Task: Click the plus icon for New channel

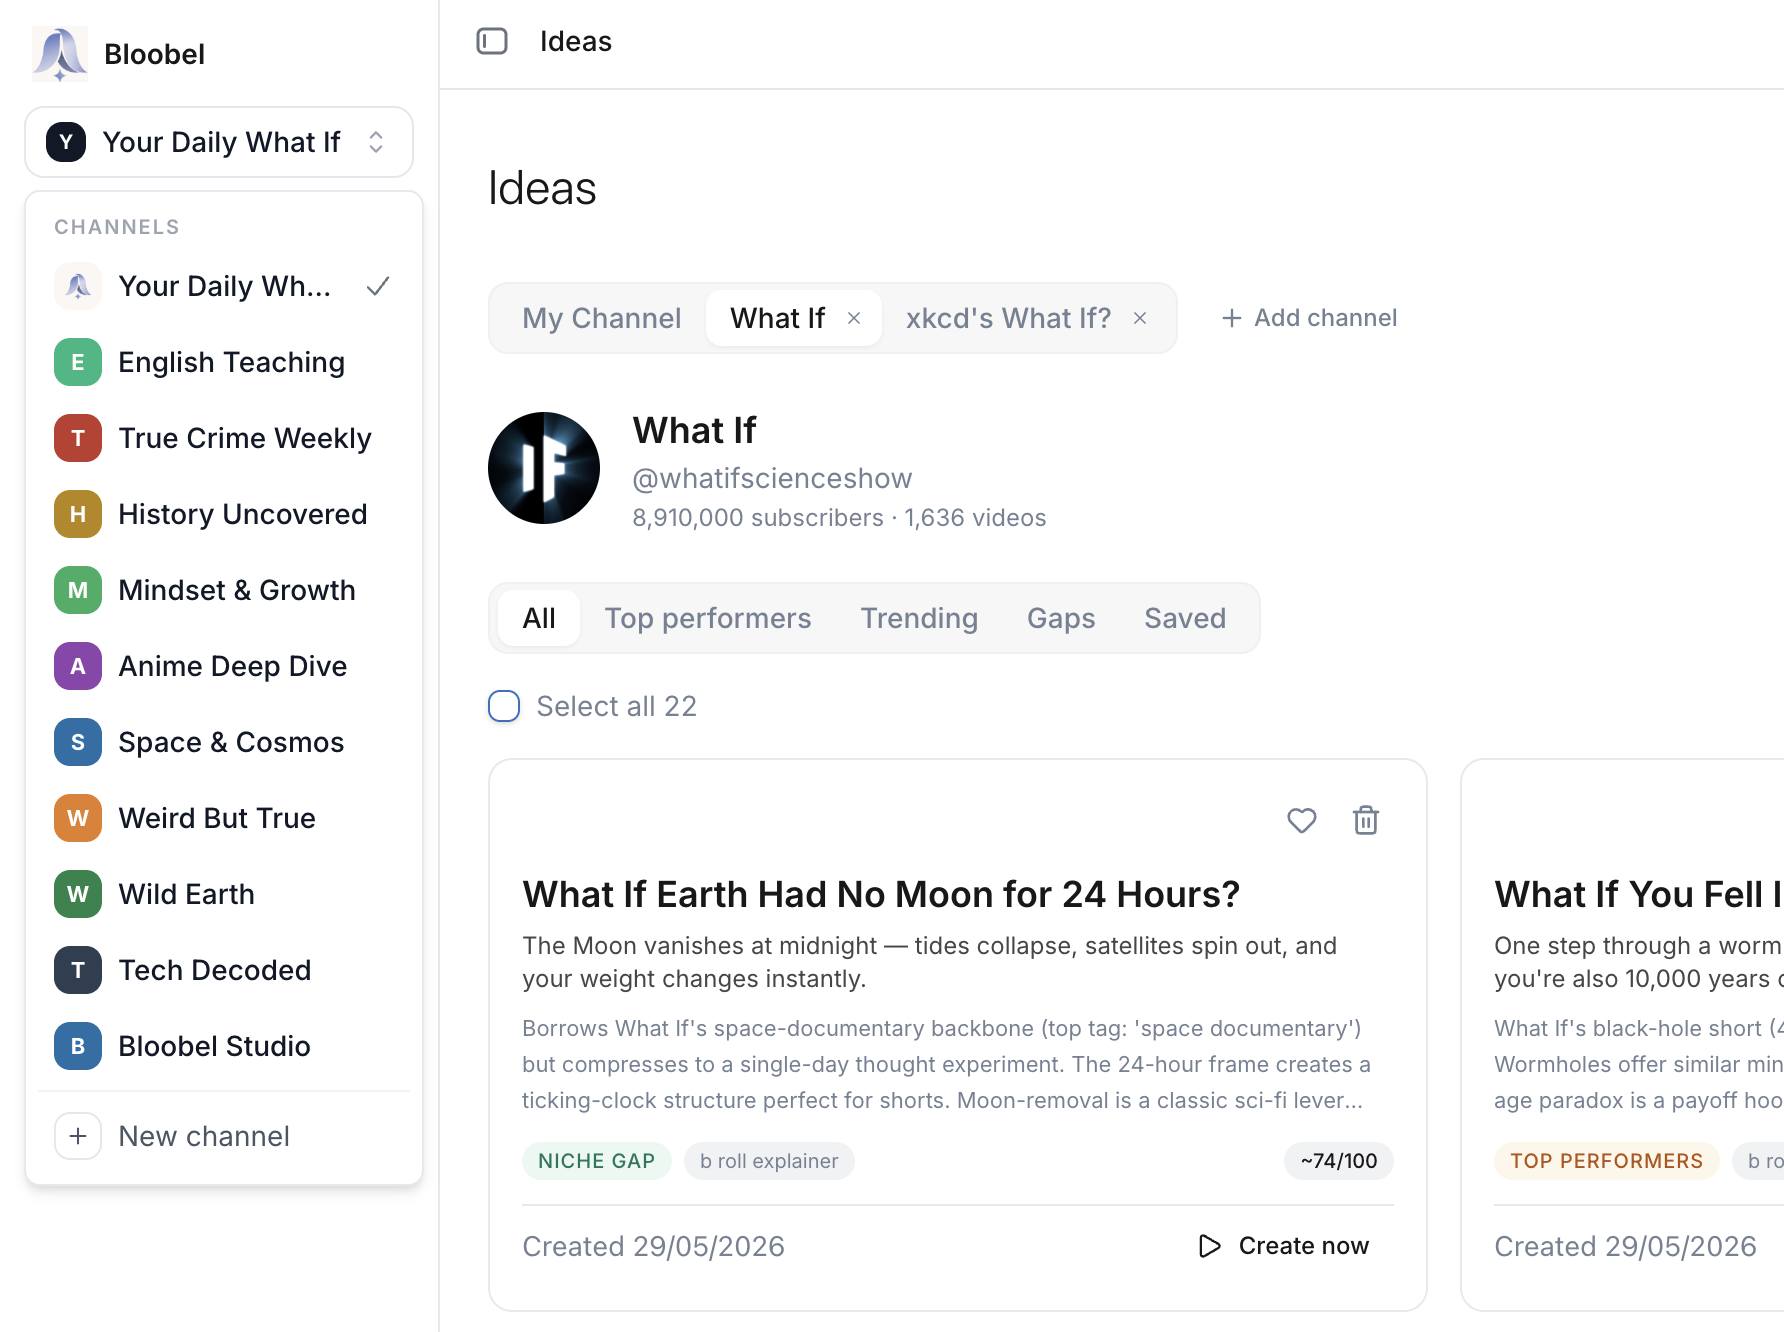Action: pos(78,1136)
